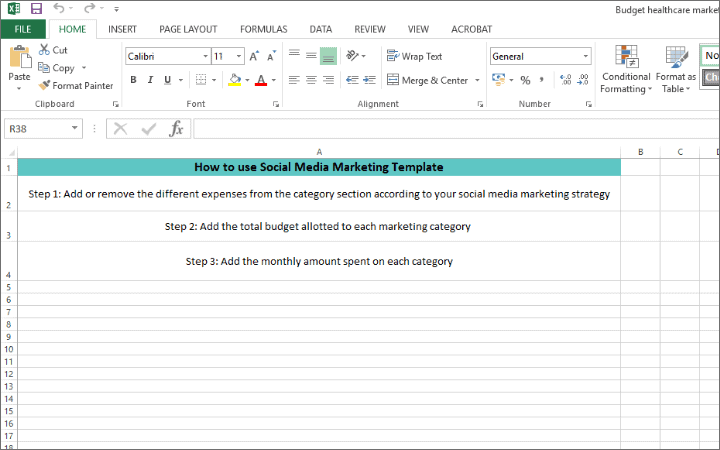Click the Save icon in quick access toolbar
720x450 pixels.
coord(36,9)
